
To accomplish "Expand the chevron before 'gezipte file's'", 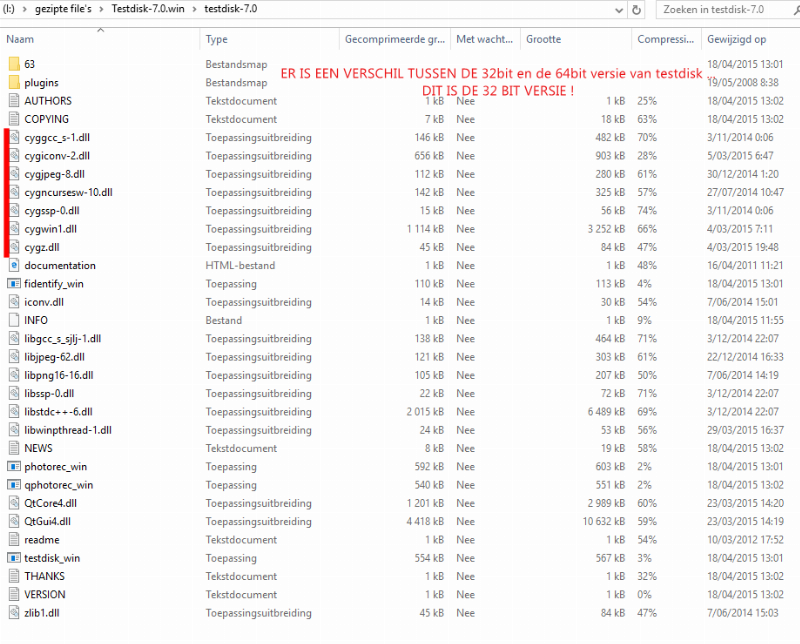I will click(x=24, y=9).
